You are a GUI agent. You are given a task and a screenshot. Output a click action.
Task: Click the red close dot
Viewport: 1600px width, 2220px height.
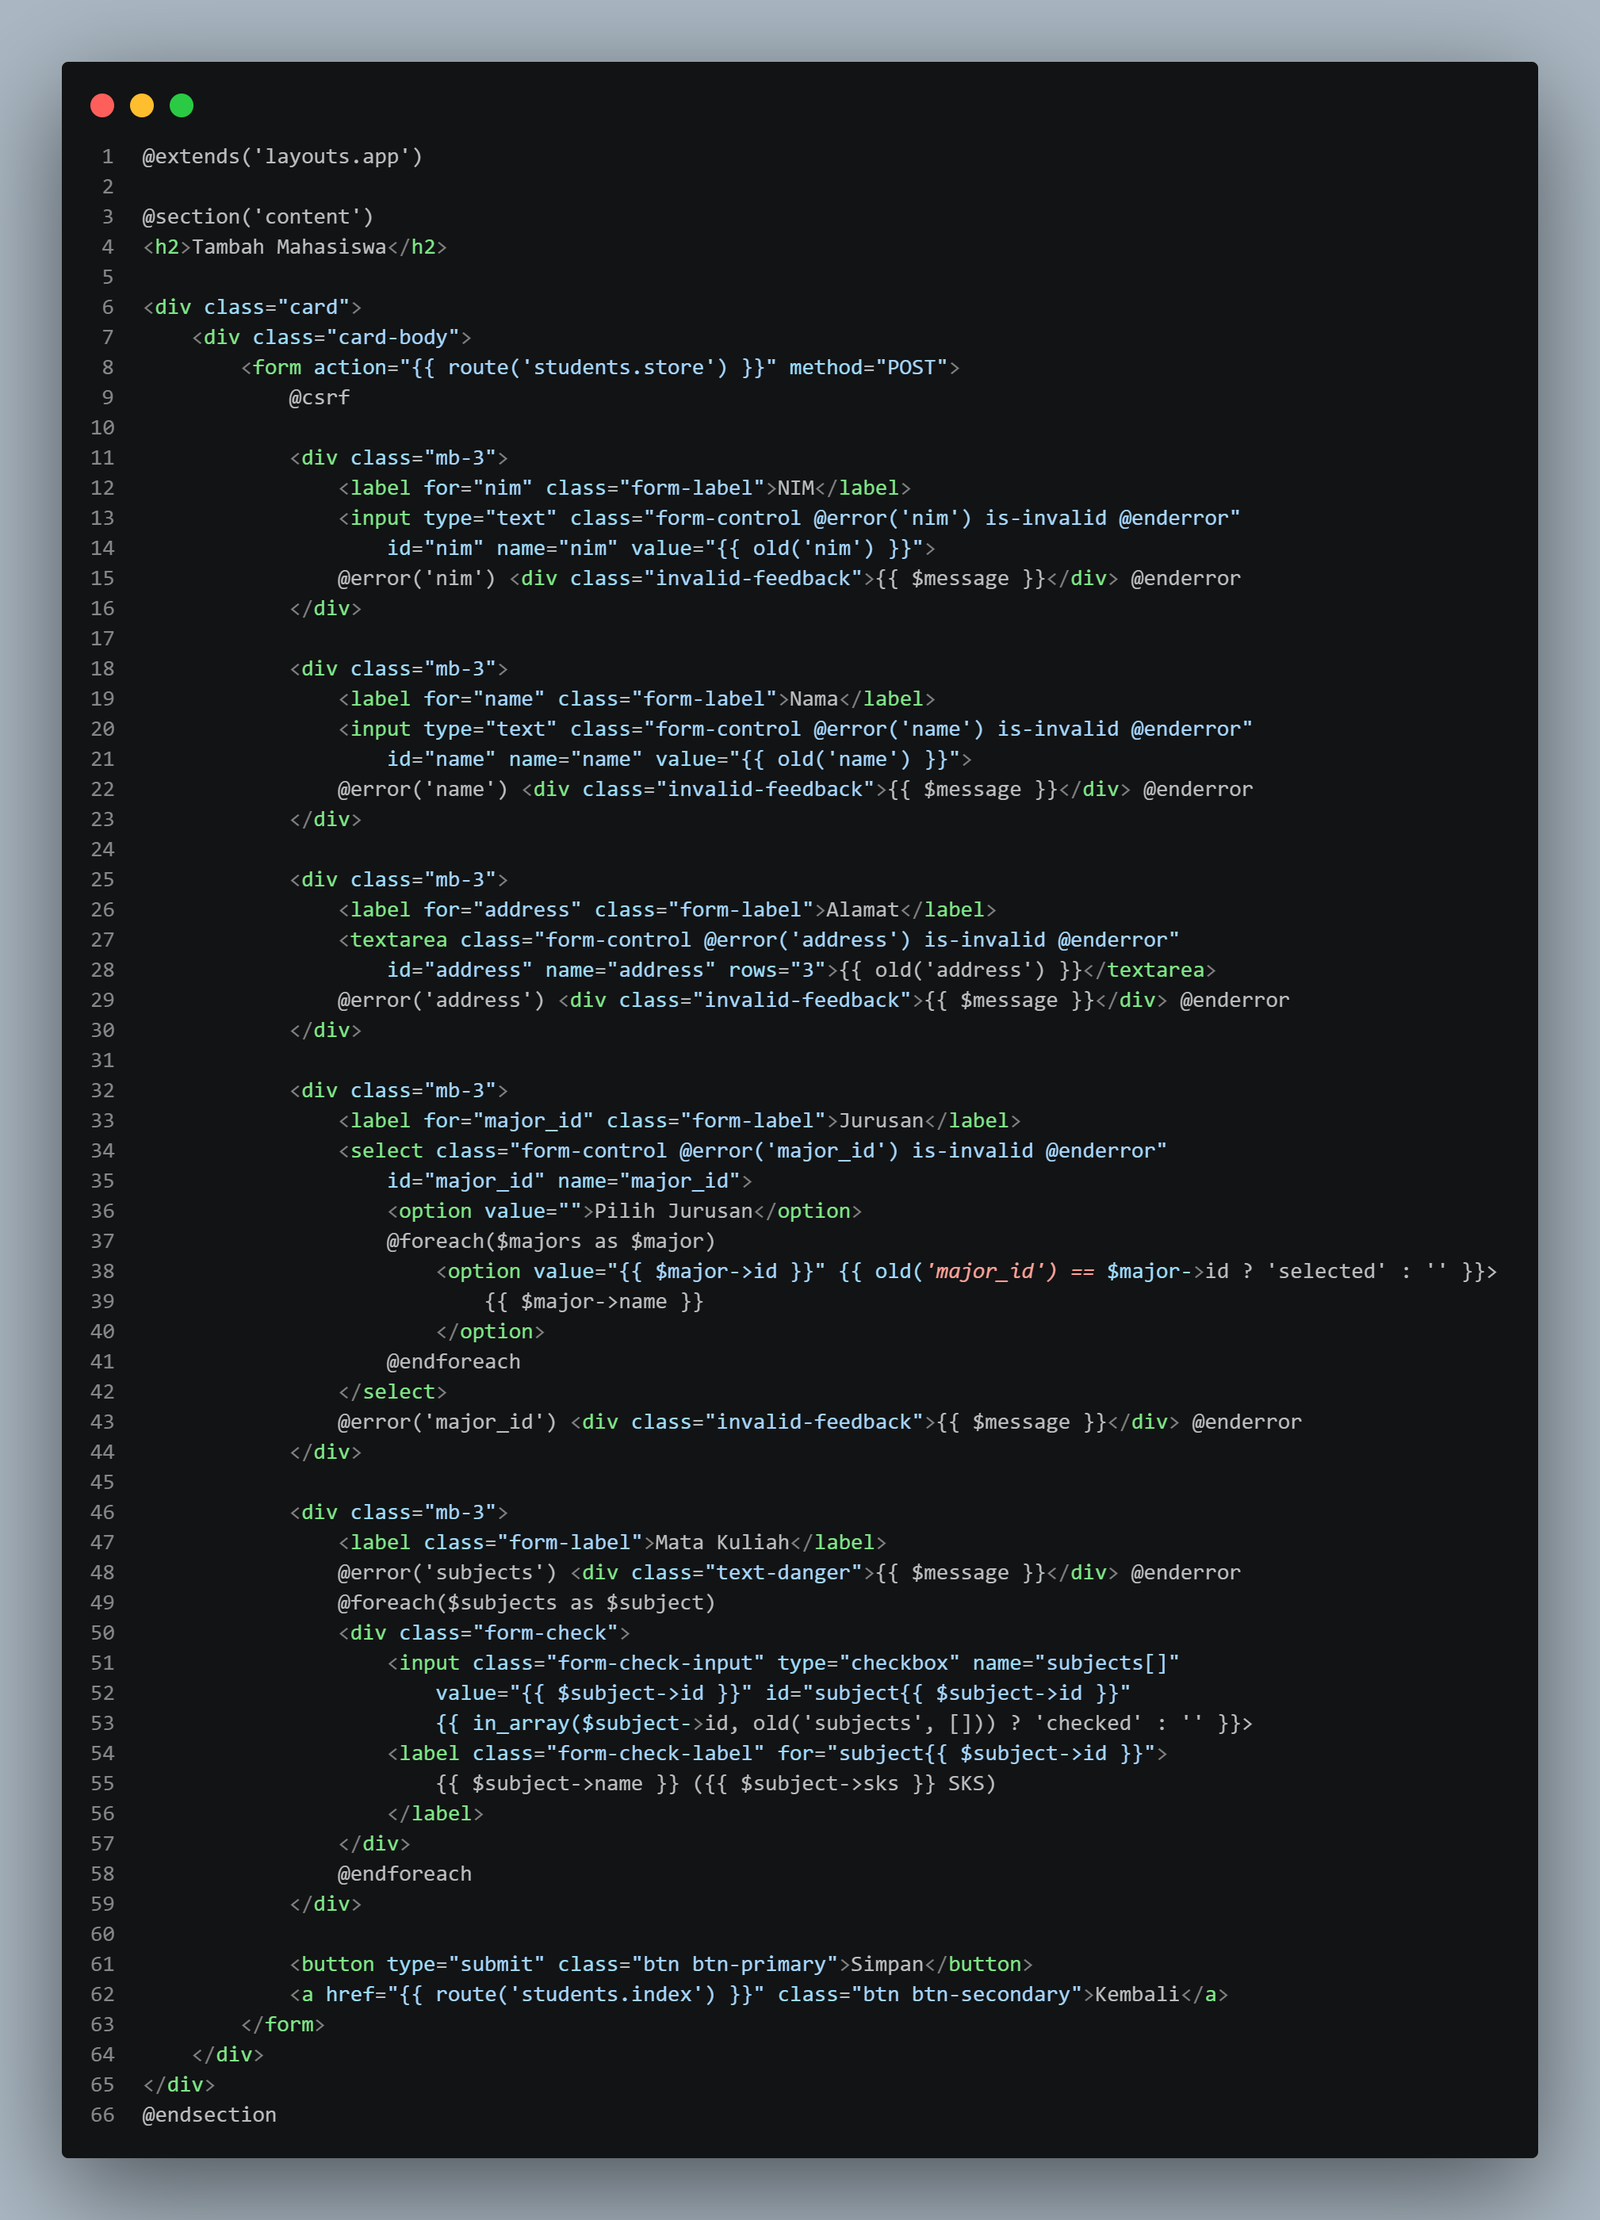click(102, 105)
